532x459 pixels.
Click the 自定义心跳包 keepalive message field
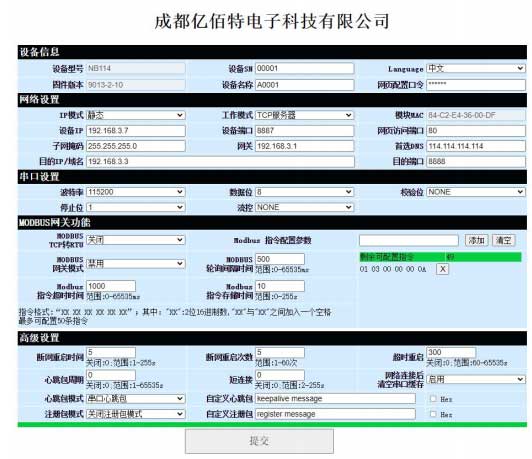tap(335, 399)
